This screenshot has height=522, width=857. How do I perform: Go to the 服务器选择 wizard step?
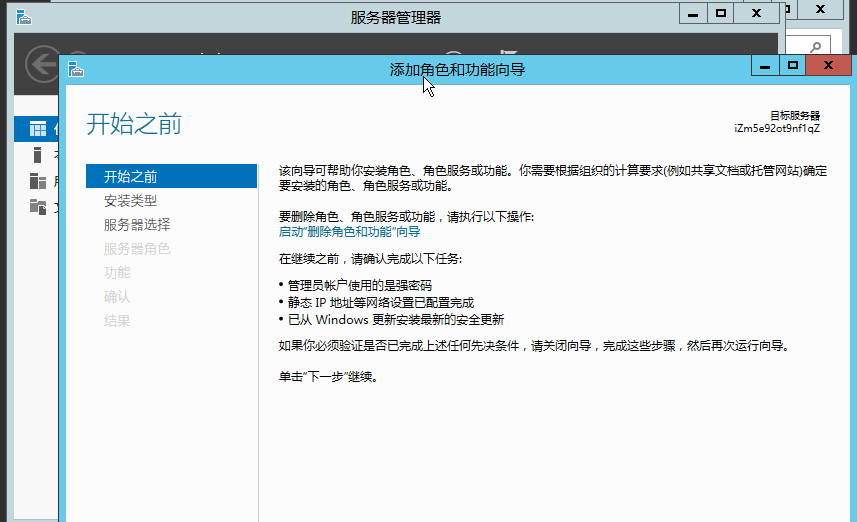click(x=137, y=225)
